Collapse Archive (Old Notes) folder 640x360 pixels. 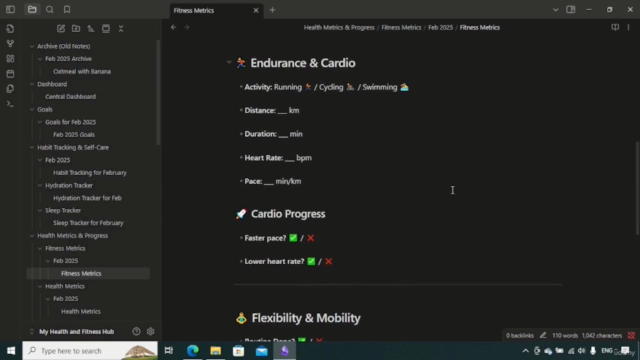coord(32,46)
